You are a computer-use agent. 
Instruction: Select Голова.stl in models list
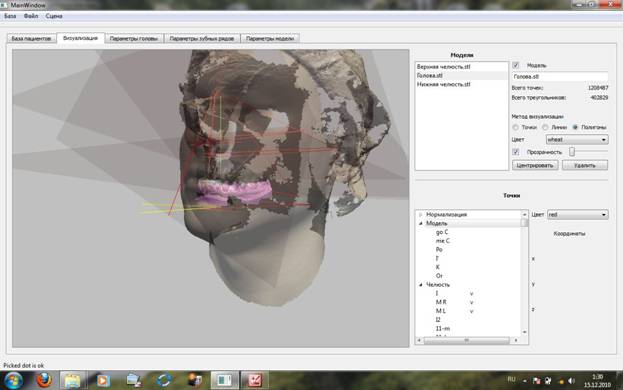pos(430,75)
